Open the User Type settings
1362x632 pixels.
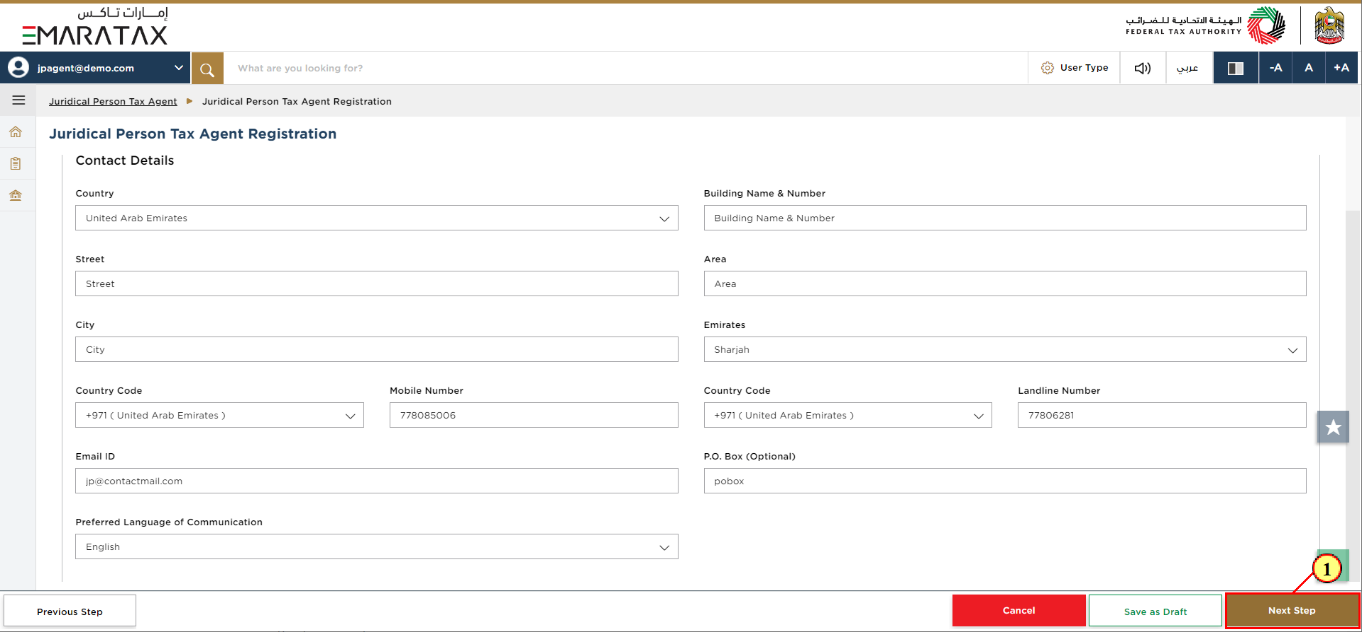point(1075,68)
